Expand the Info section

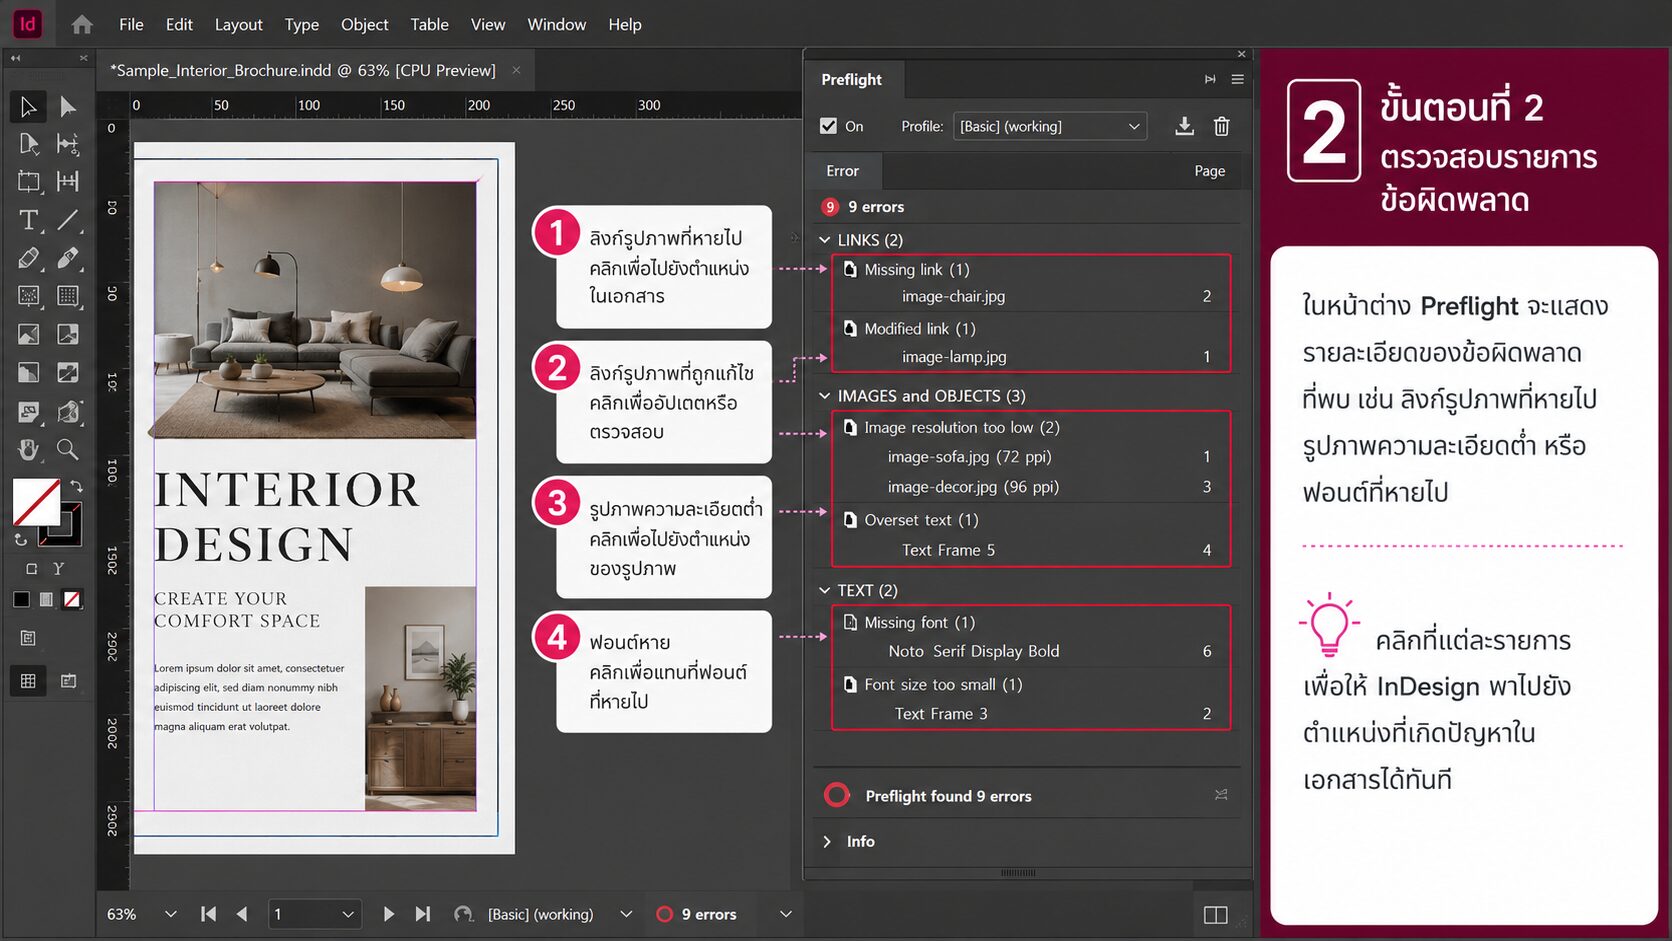click(827, 842)
